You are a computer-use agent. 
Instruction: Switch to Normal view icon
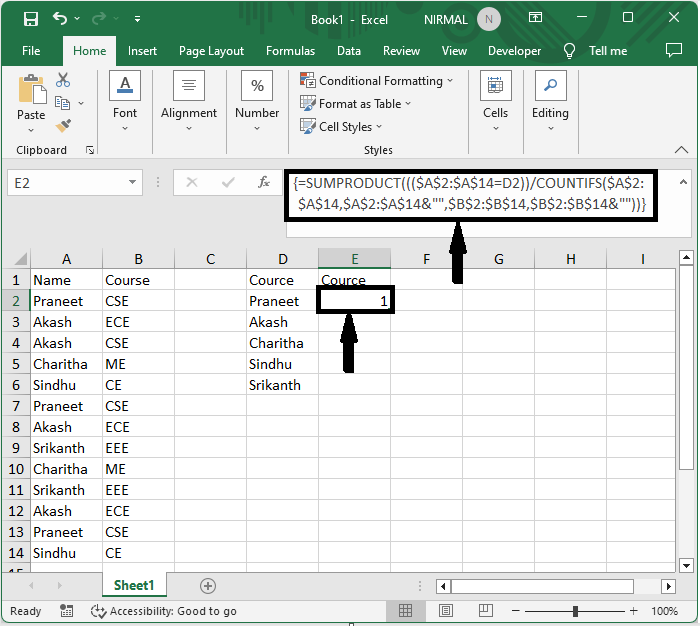[405, 610]
